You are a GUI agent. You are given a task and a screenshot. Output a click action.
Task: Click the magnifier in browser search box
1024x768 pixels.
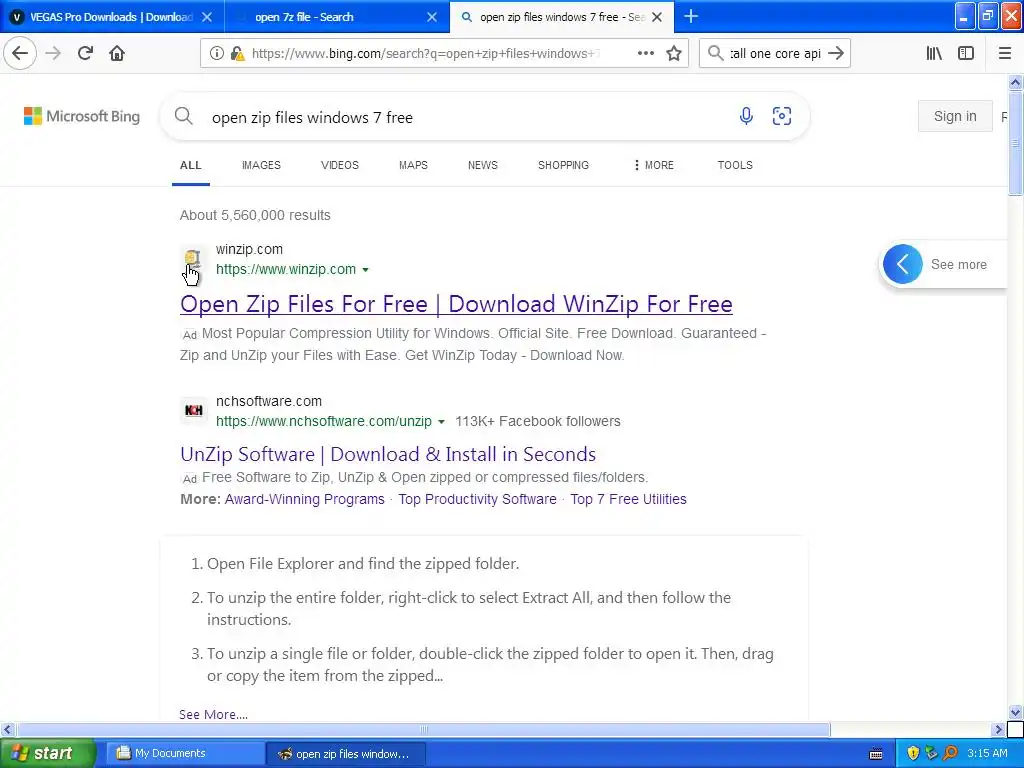click(x=715, y=54)
